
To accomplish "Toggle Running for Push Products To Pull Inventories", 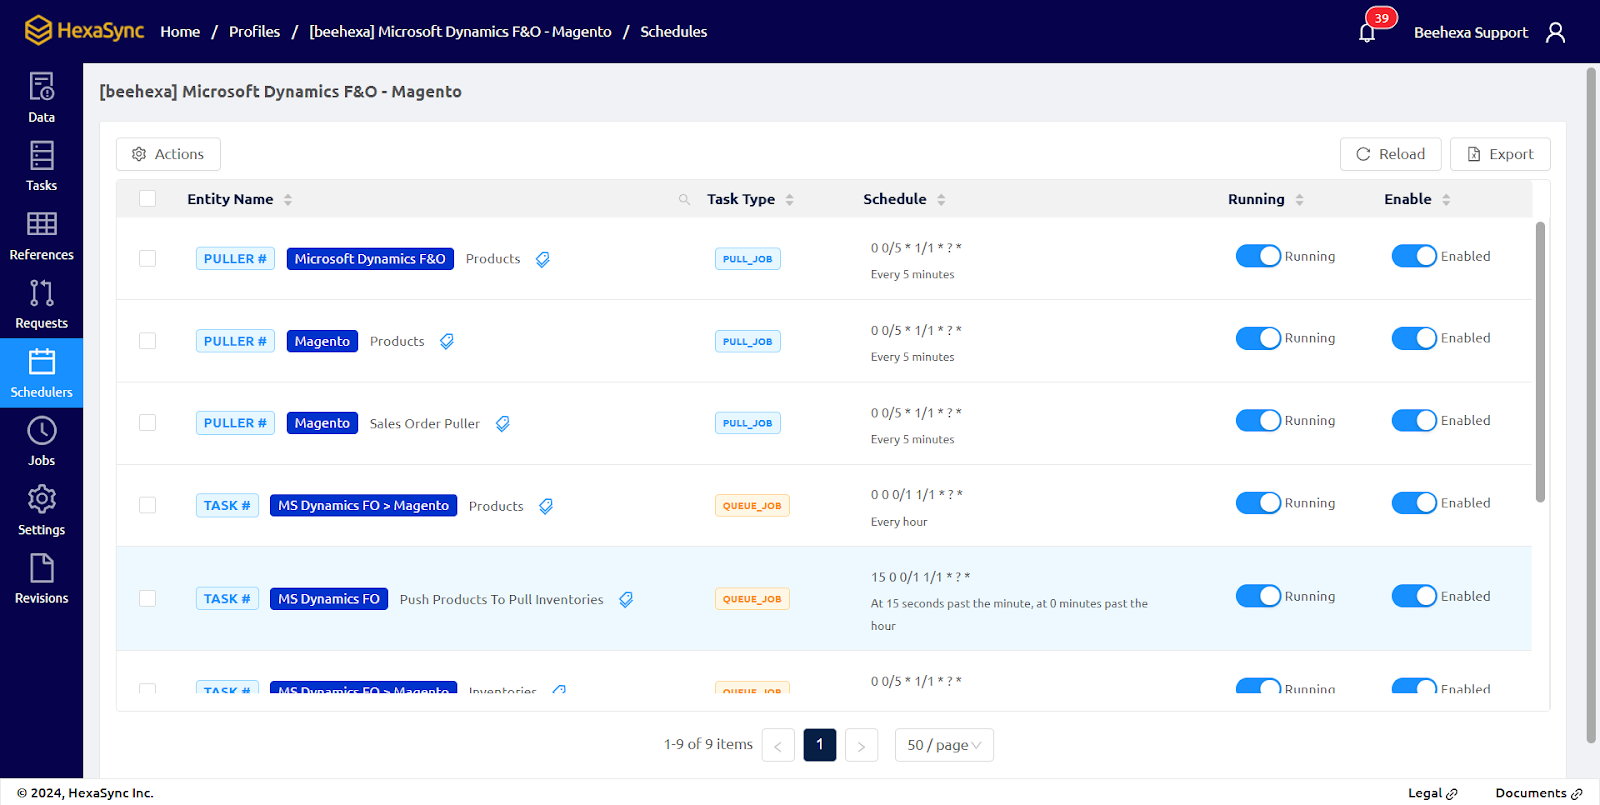I will [x=1258, y=596].
